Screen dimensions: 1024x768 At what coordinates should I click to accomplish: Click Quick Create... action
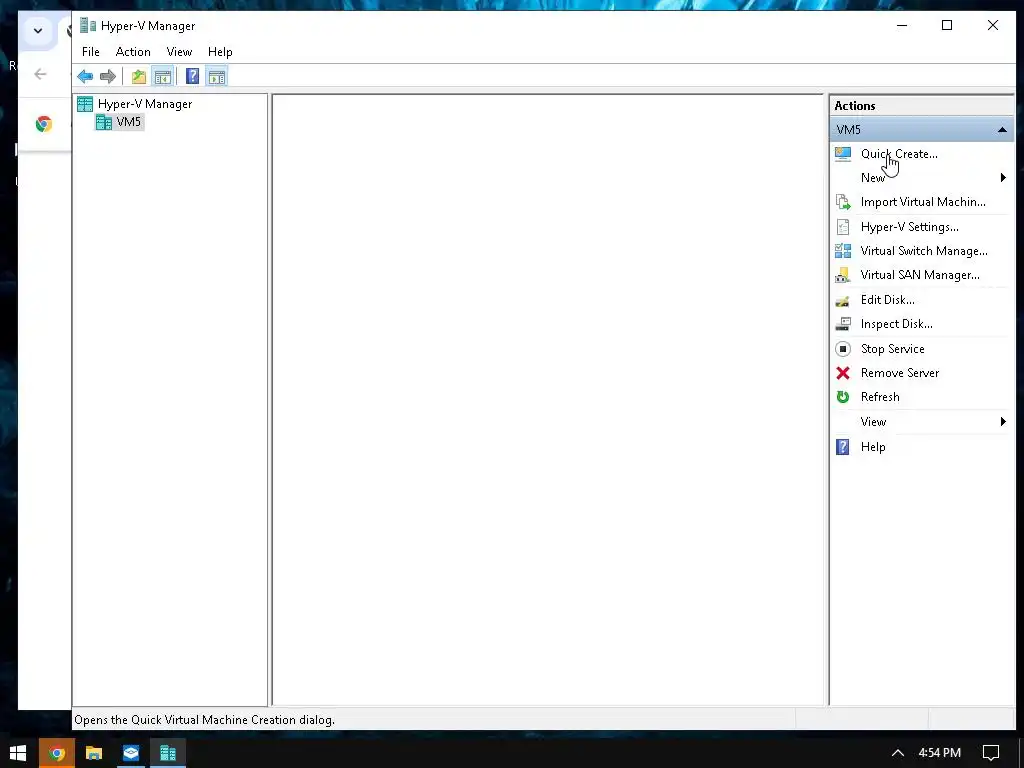pyautogui.click(x=899, y=154)
